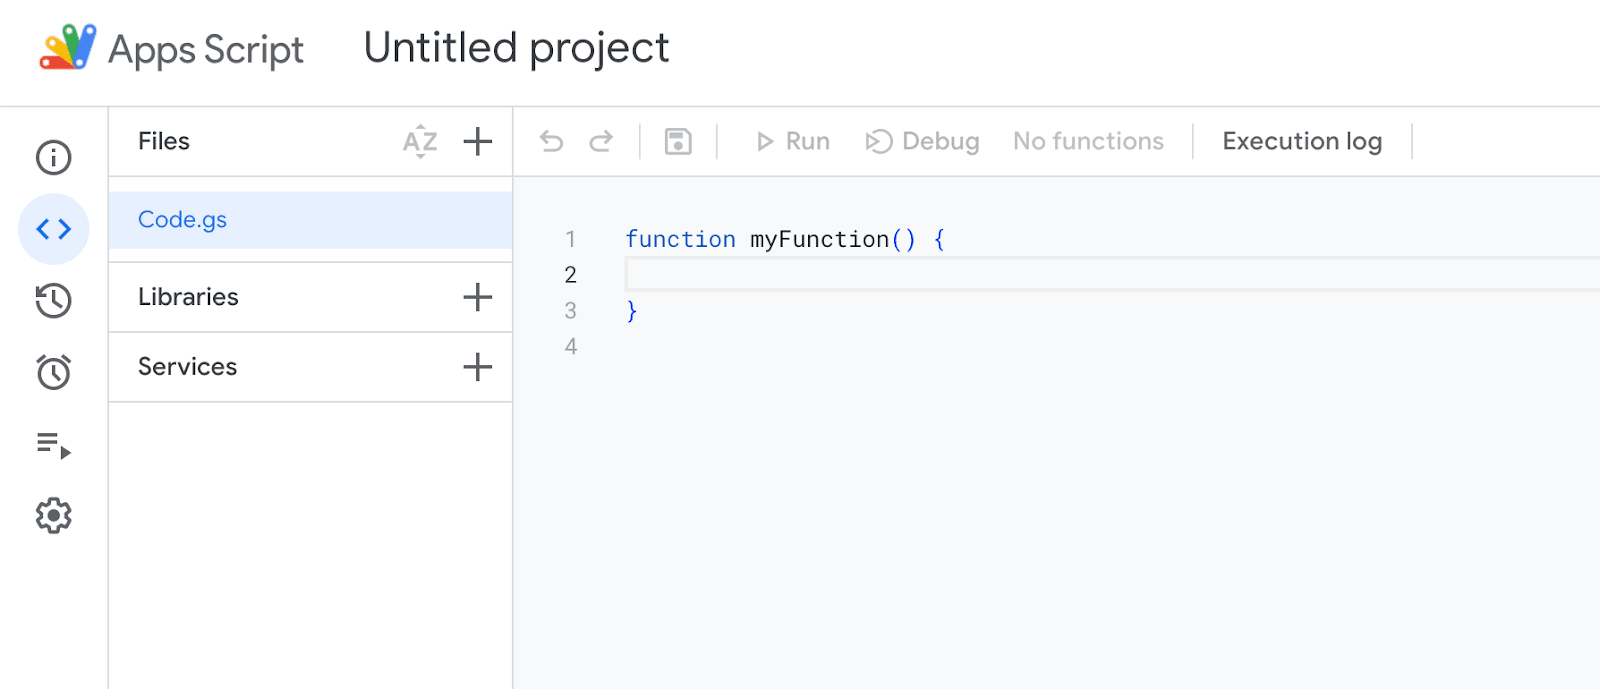The image size is (1600, 689).
Task: Open the Triggers panel
Action: 53,372
